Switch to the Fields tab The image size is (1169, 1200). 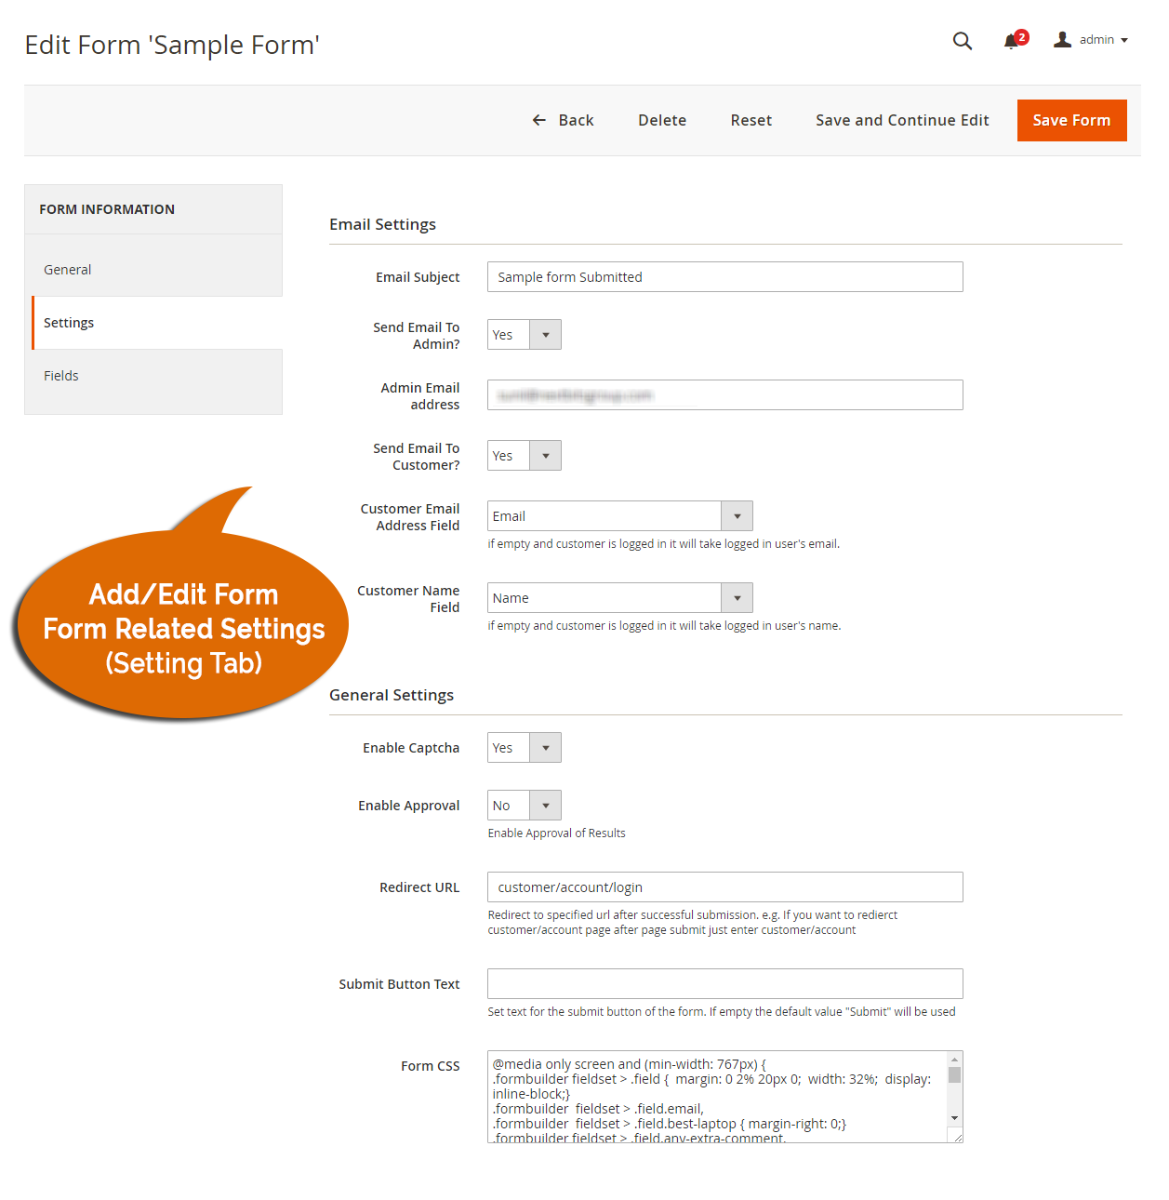pos(61,375)
